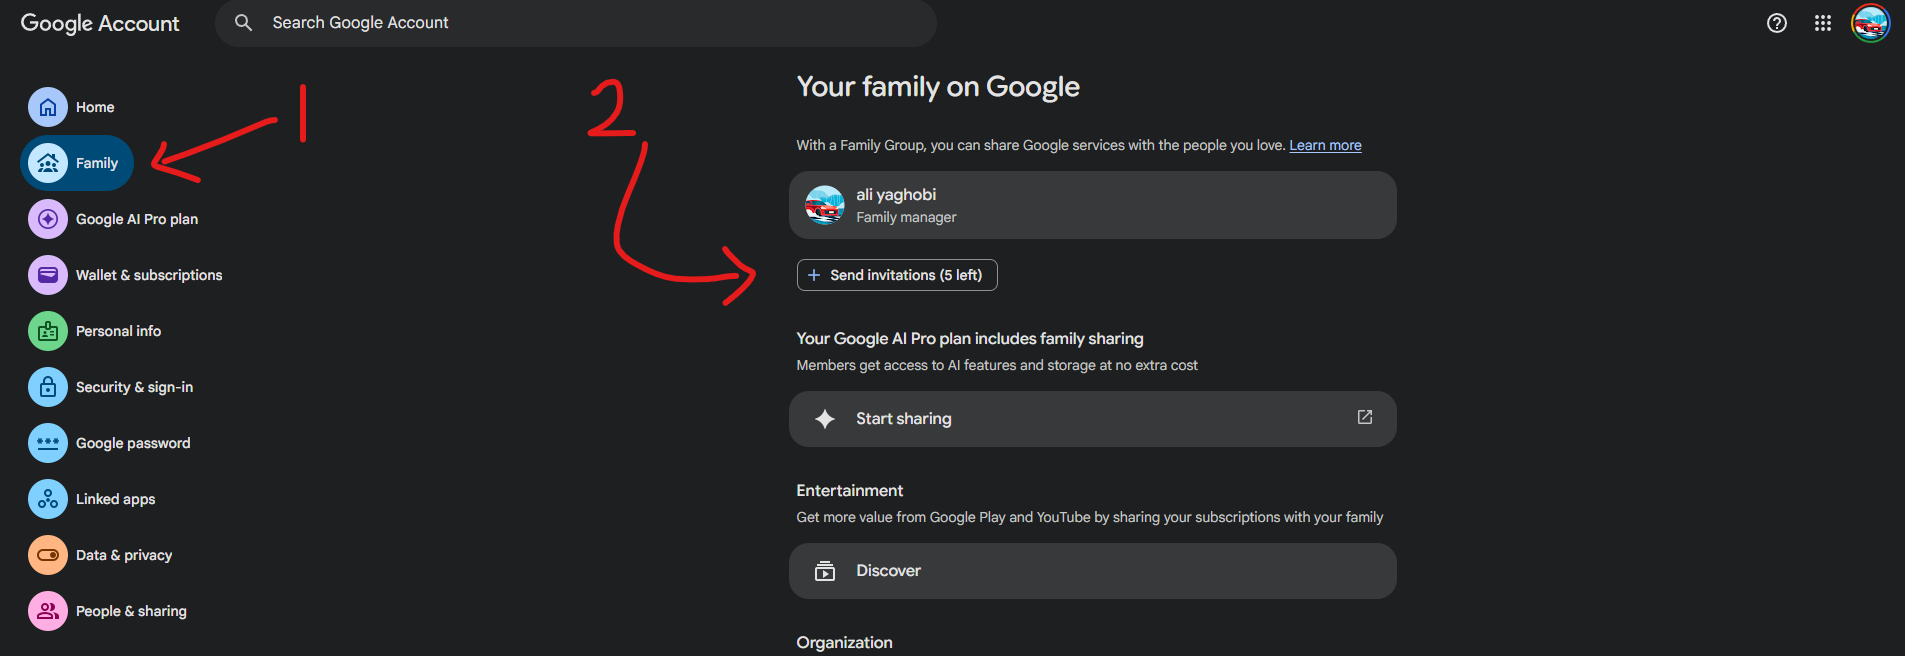Viewport: 1905px width, 656px height.
Task: Click the Start sharing card
Action: (x=1093, y=419)
